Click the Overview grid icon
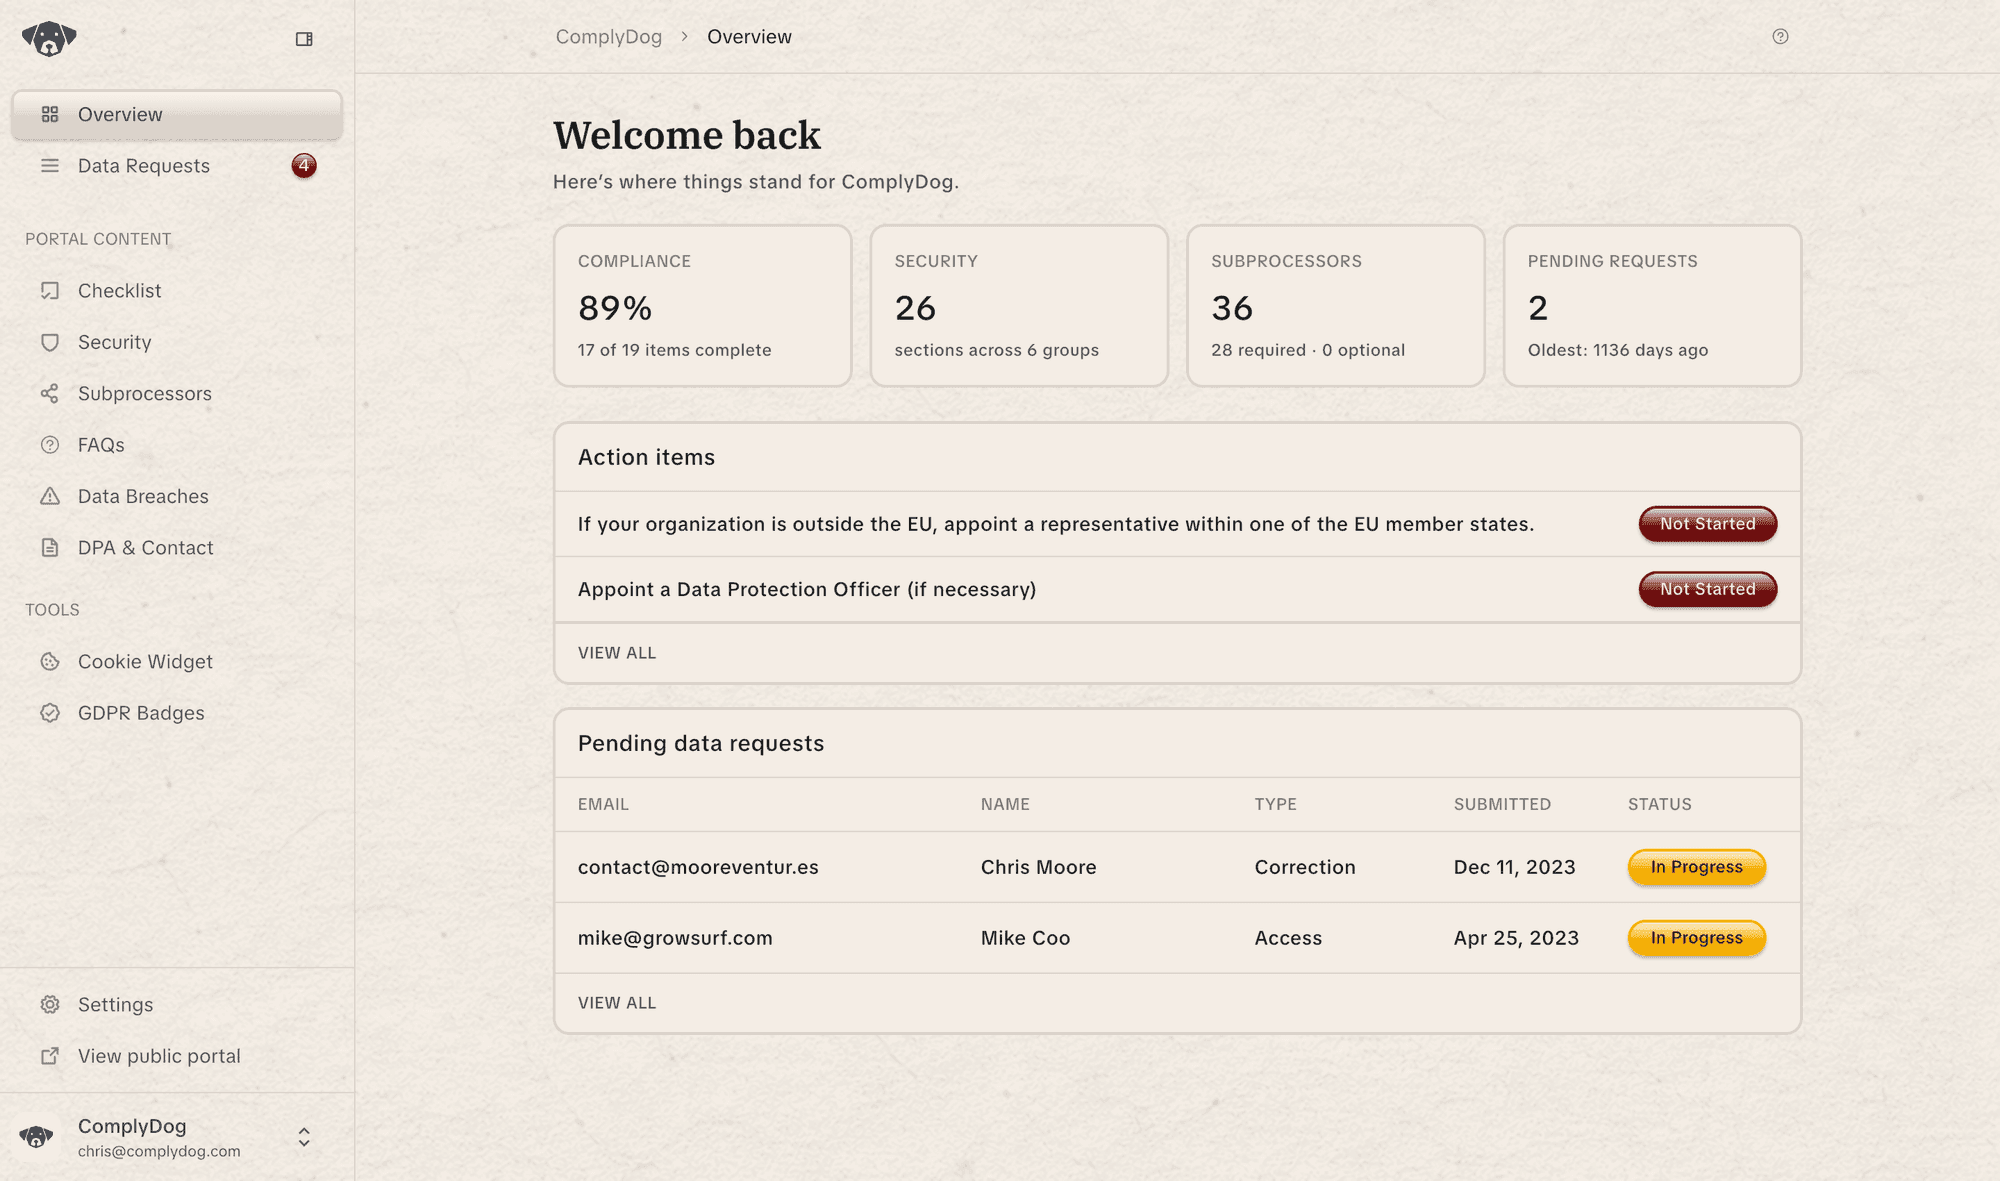The height and width of the screenshot is (1181, 2000). [50, 115]
